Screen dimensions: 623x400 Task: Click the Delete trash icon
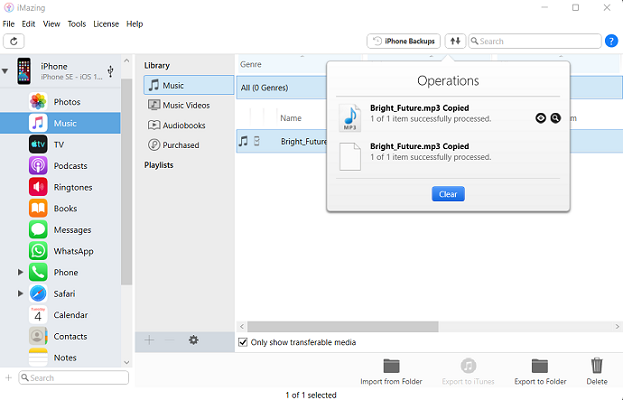[x=597, y=366]
